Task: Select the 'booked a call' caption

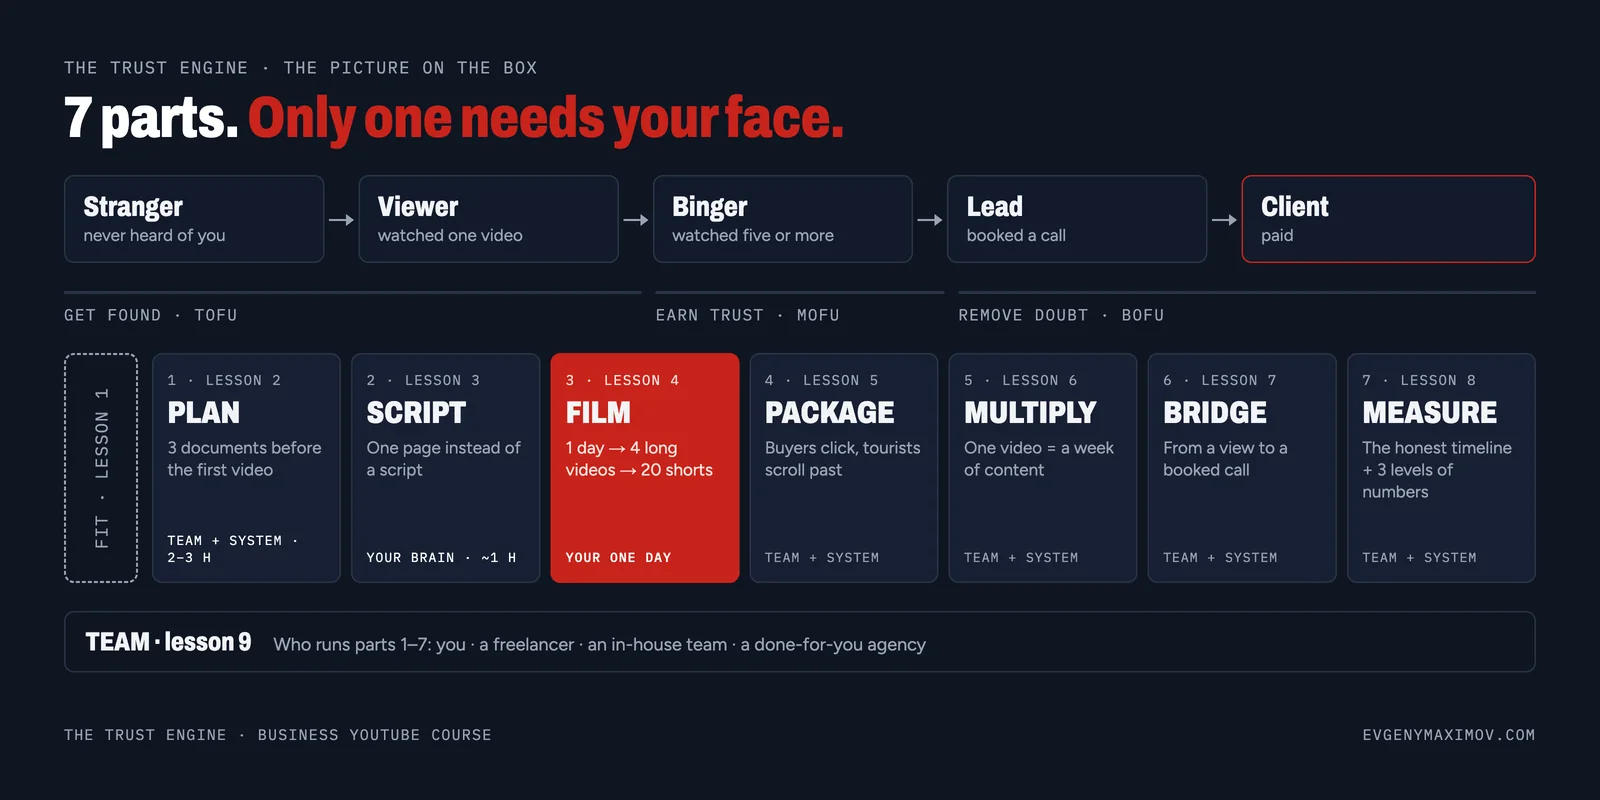Action: pyautogui.click(x=1016, y=236)
